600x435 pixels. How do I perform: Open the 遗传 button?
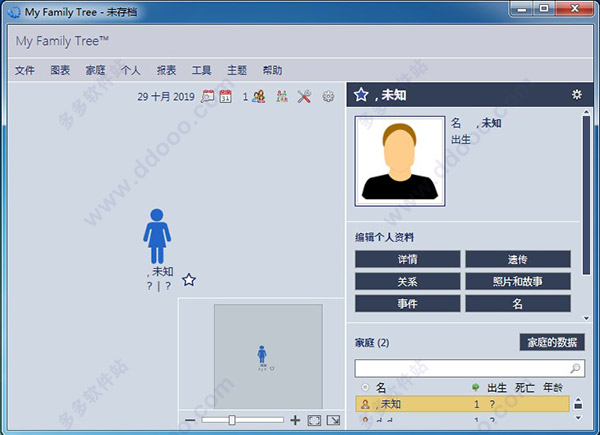coord(518,259)
